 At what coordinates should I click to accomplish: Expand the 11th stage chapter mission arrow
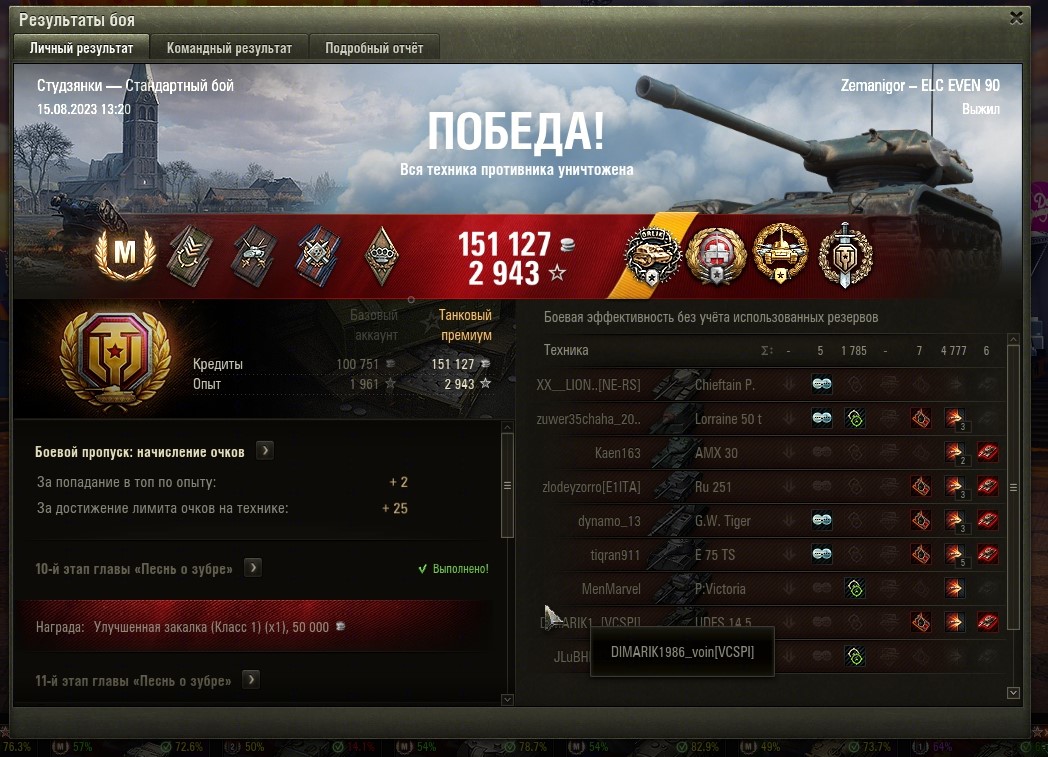(251, 680)
